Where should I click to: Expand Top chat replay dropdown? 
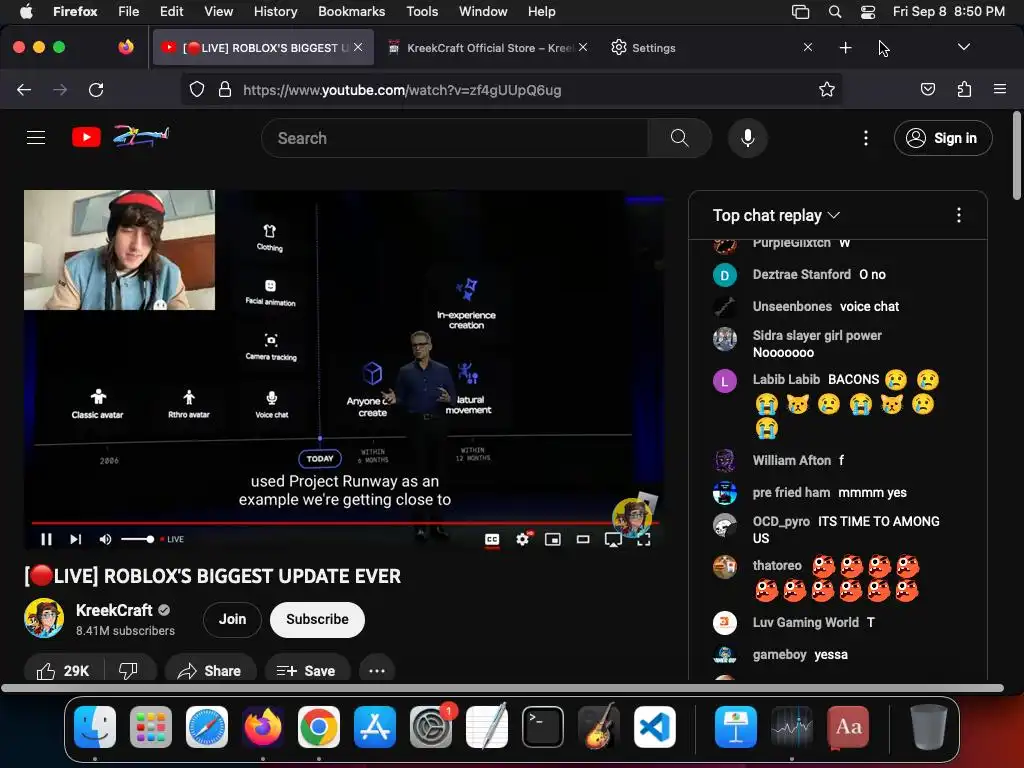click(x=776, y=216)
